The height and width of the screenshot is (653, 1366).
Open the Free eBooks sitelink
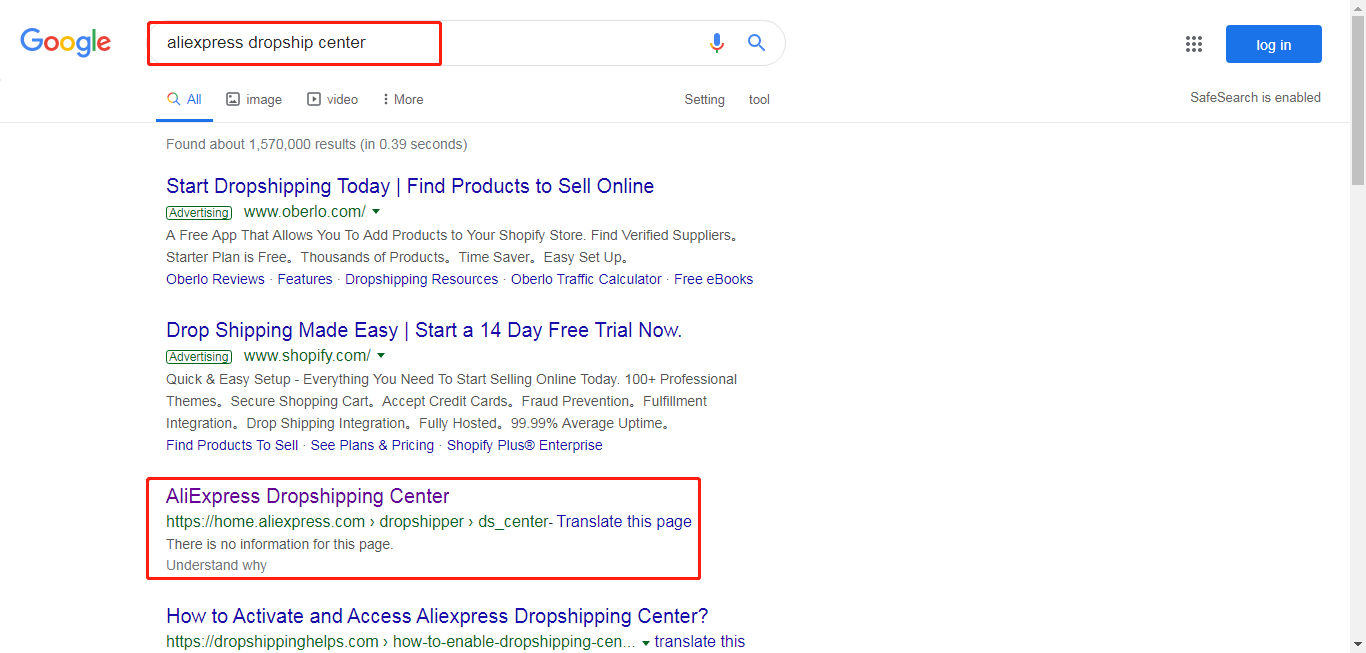coord(713,279)
